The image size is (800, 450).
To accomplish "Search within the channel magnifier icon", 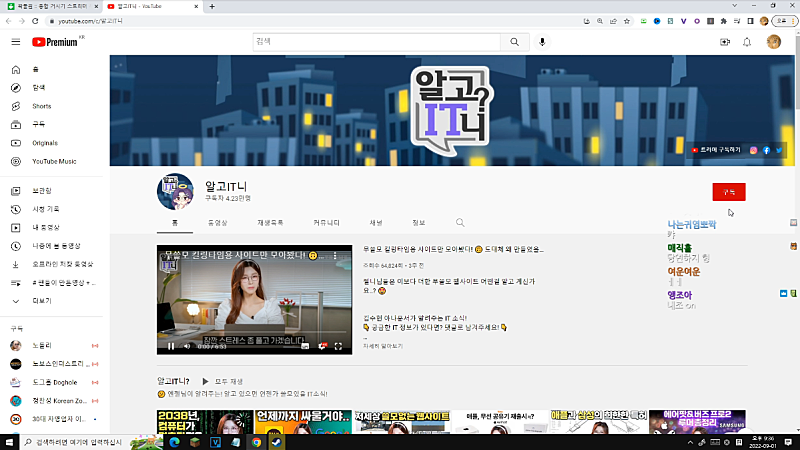I will point(460,223).
